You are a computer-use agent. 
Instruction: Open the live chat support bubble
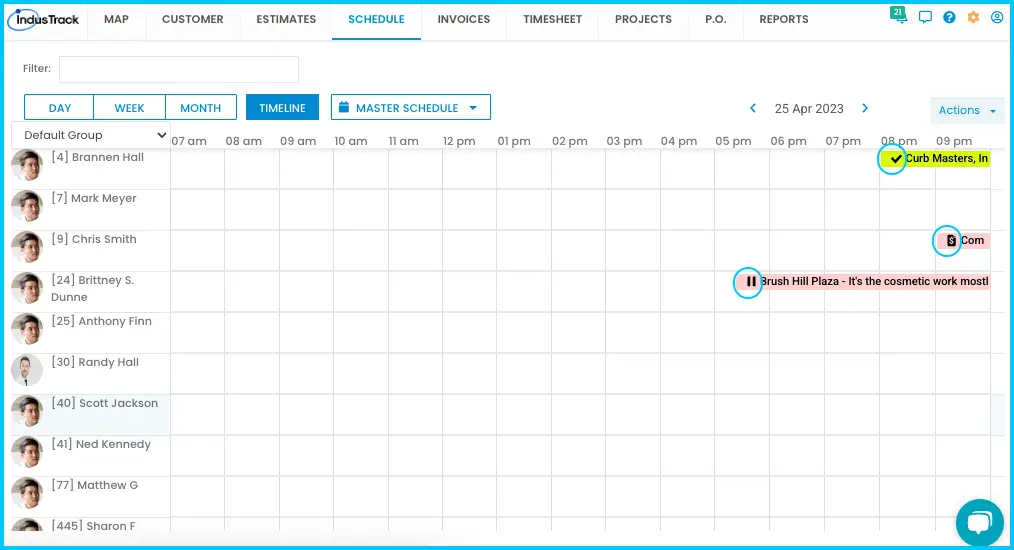[x=980, y=522]
